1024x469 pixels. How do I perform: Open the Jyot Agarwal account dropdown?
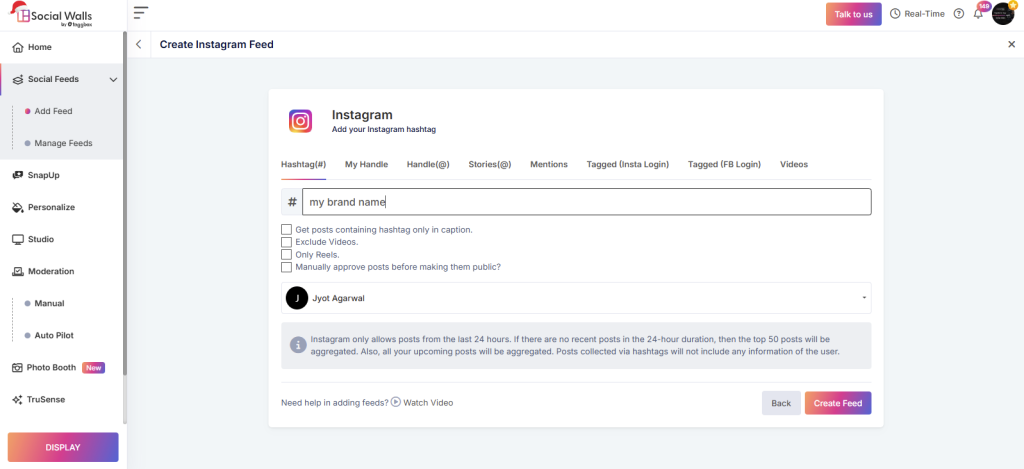[576, 298]
